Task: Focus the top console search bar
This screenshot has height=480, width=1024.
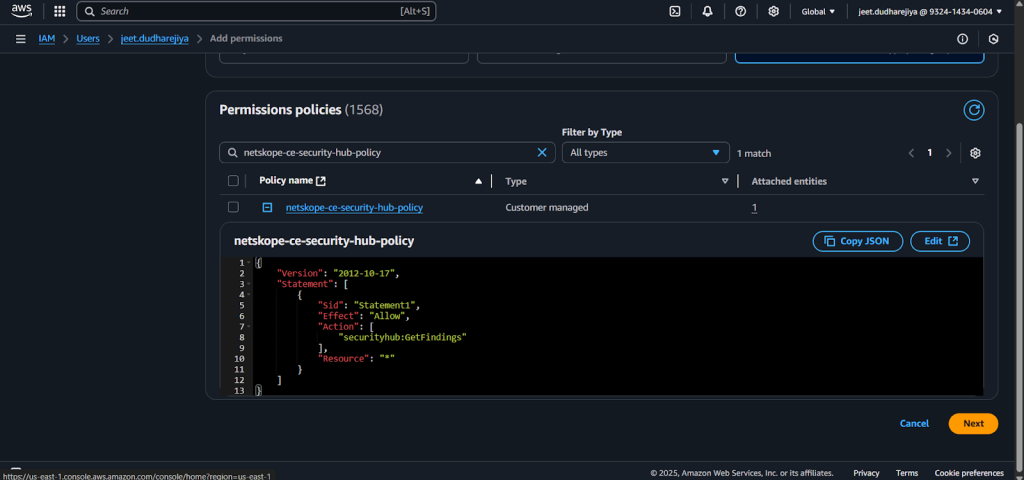Action: tap(256, 11)
